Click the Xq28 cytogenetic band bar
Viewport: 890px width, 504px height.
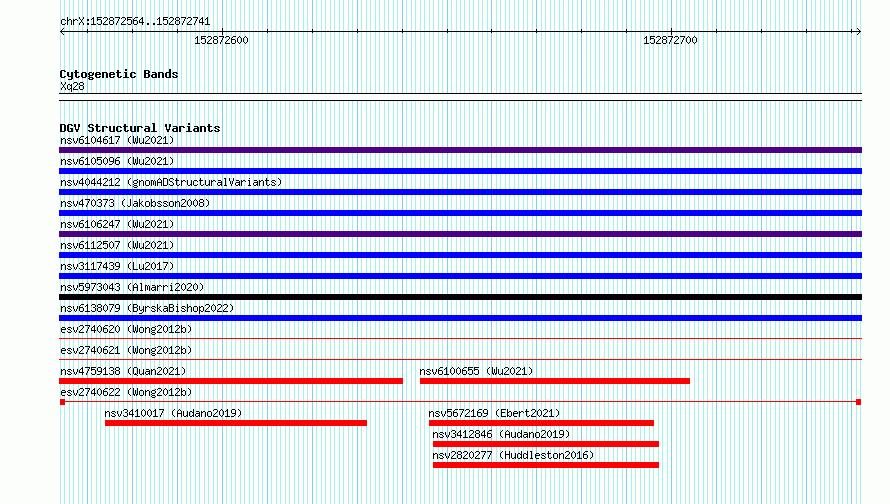(x=460, y=97)
